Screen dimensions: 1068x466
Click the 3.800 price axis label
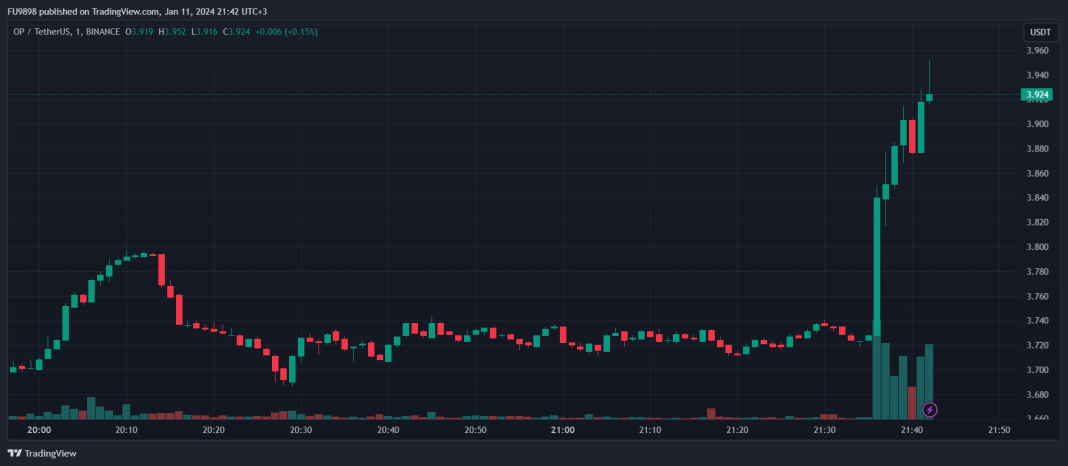1036,247
